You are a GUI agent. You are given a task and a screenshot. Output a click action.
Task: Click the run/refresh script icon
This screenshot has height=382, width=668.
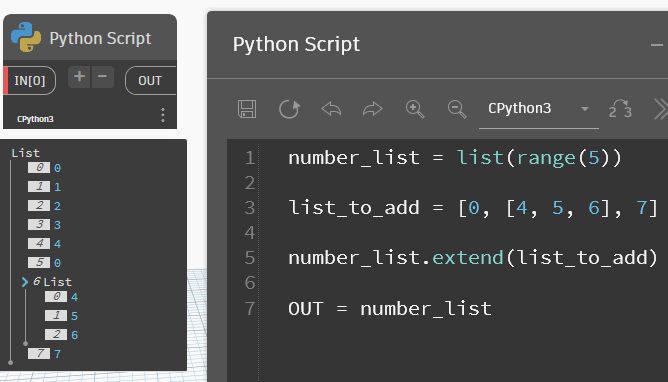289,109
